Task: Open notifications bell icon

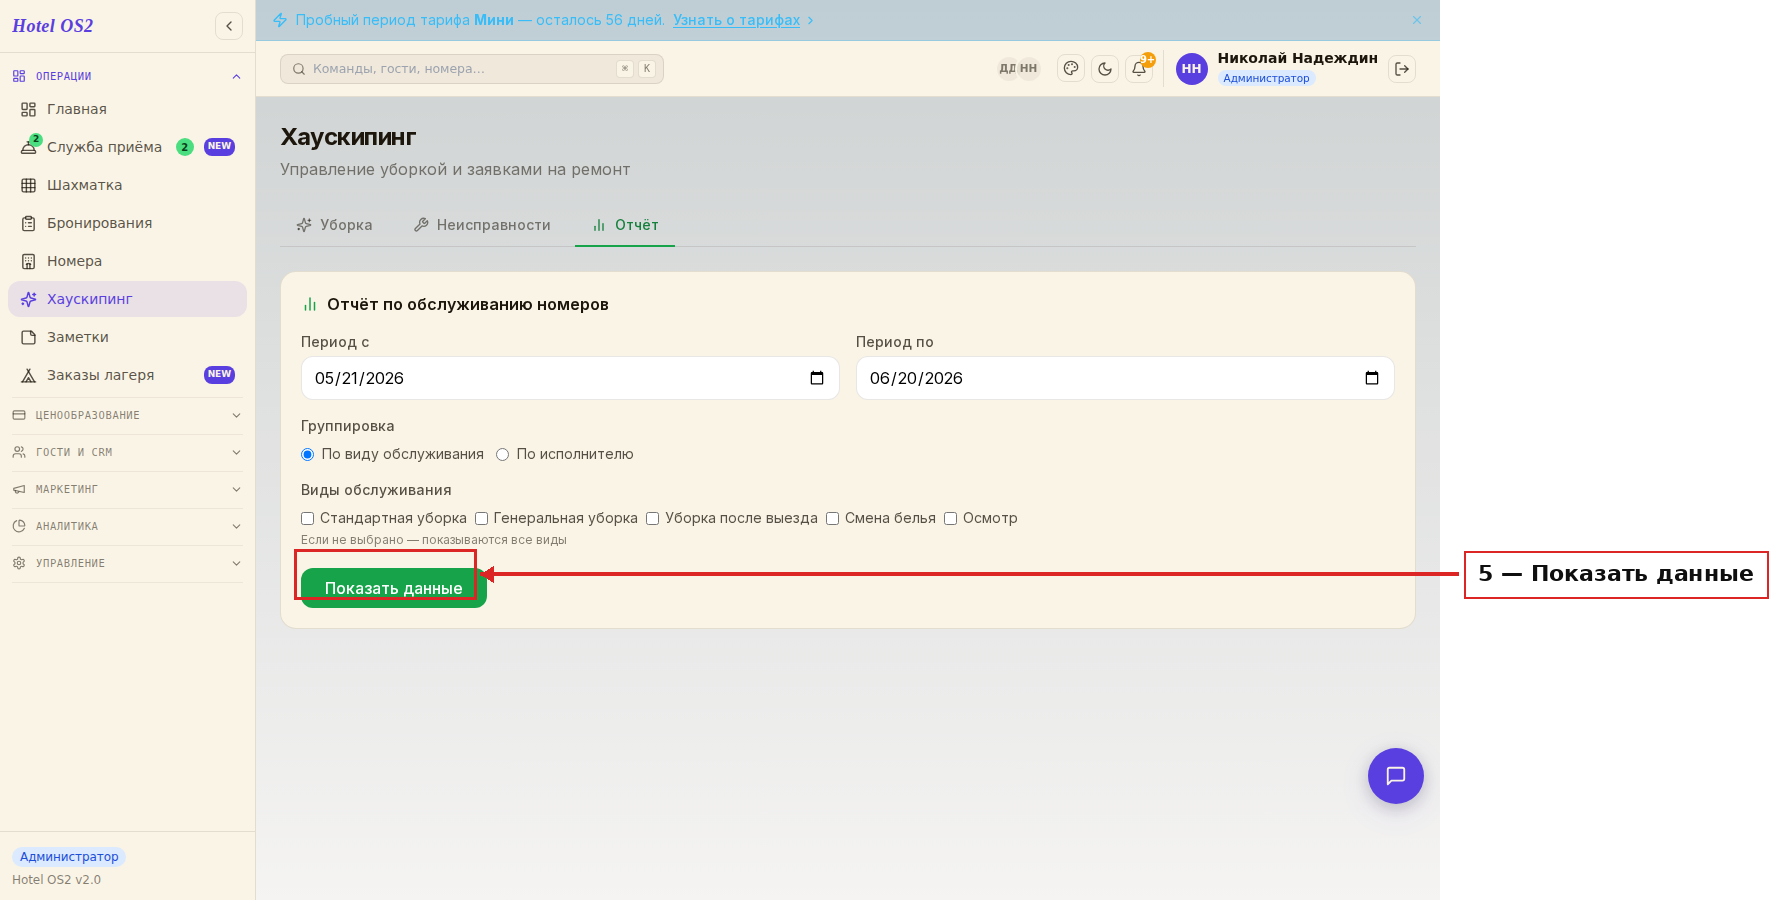Action: (x=1139, y=69)
